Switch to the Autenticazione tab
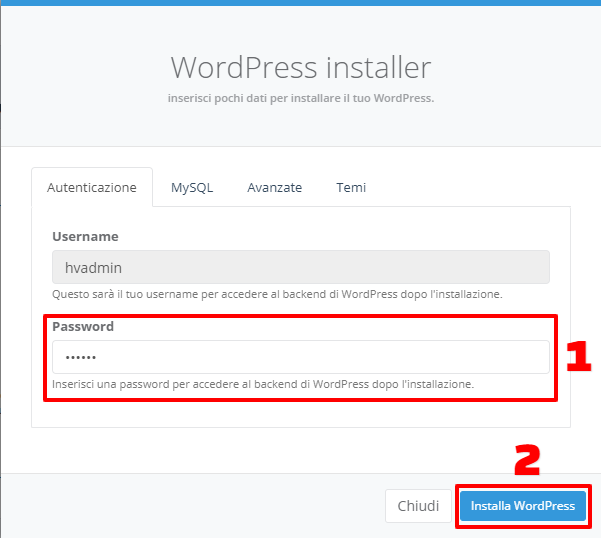 coord(92,187)
